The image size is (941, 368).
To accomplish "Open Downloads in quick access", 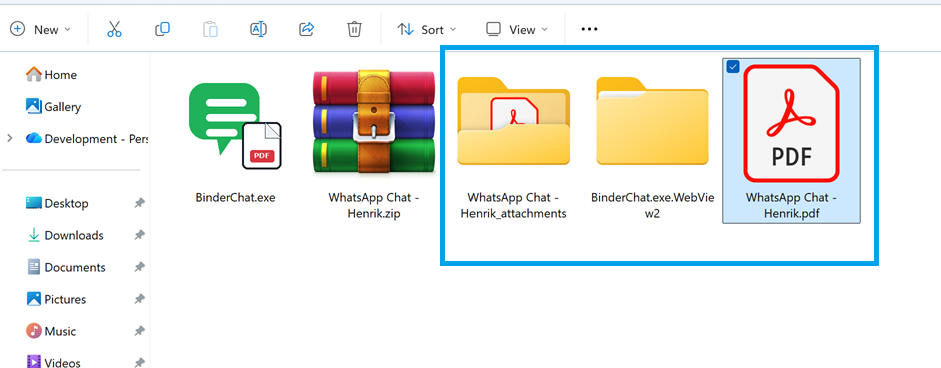I will [x=65, y=235].
